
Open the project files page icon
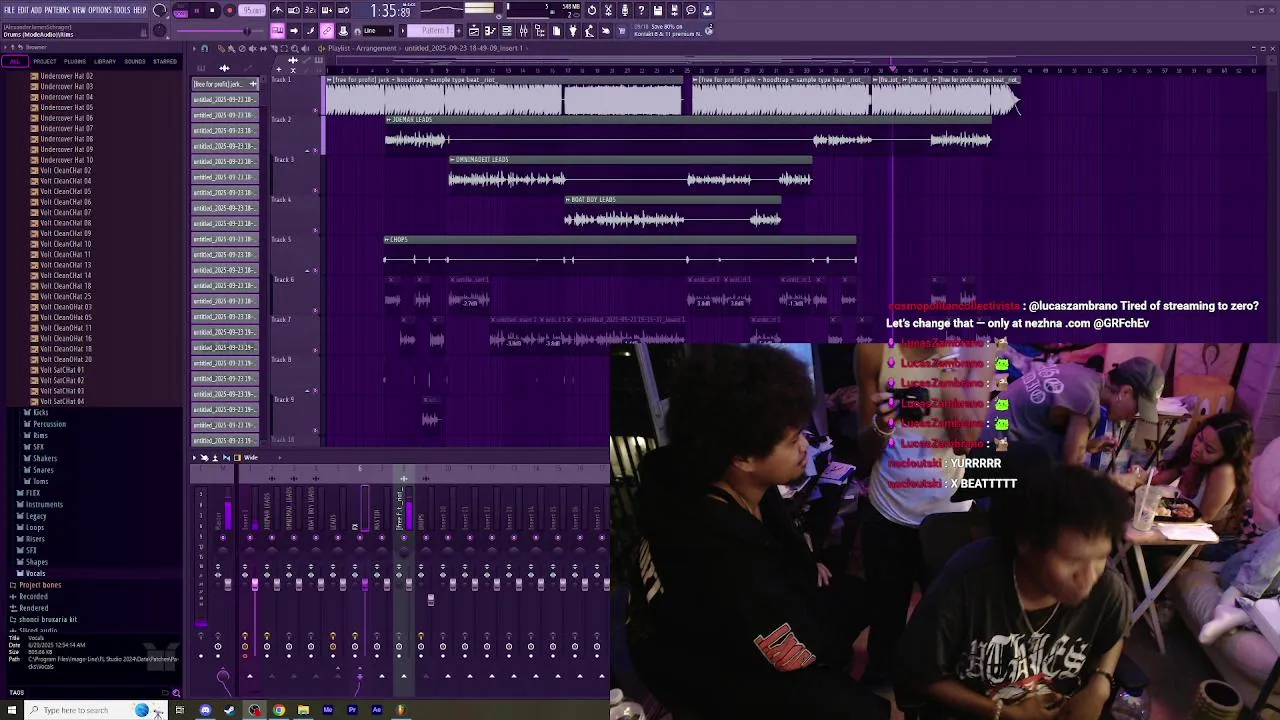point(556,31)
